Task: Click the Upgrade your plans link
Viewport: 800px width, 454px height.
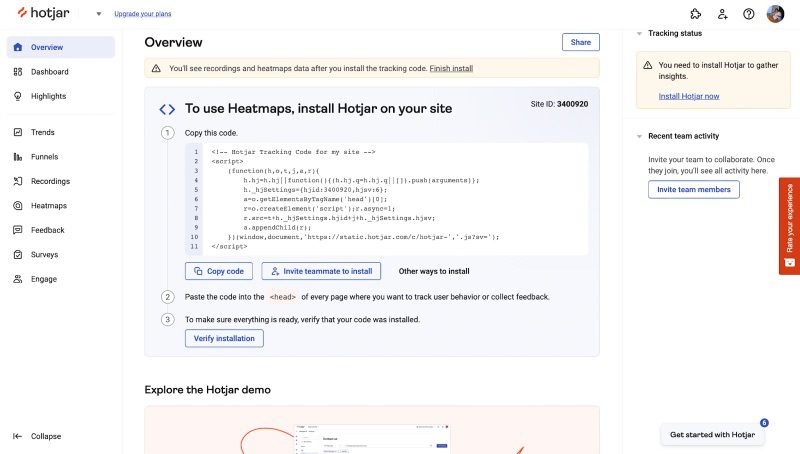Action: (x=143, y=14)
